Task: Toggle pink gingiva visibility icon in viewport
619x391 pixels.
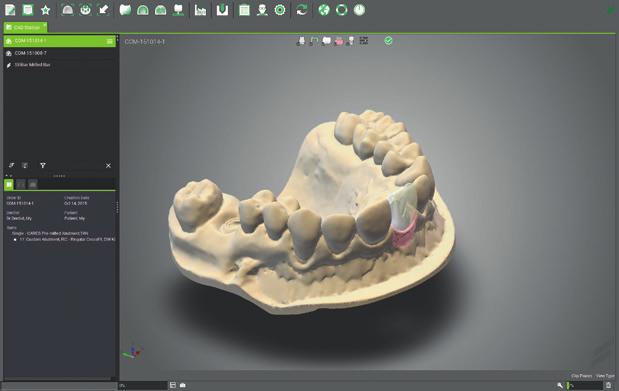Action: (339, 41)
